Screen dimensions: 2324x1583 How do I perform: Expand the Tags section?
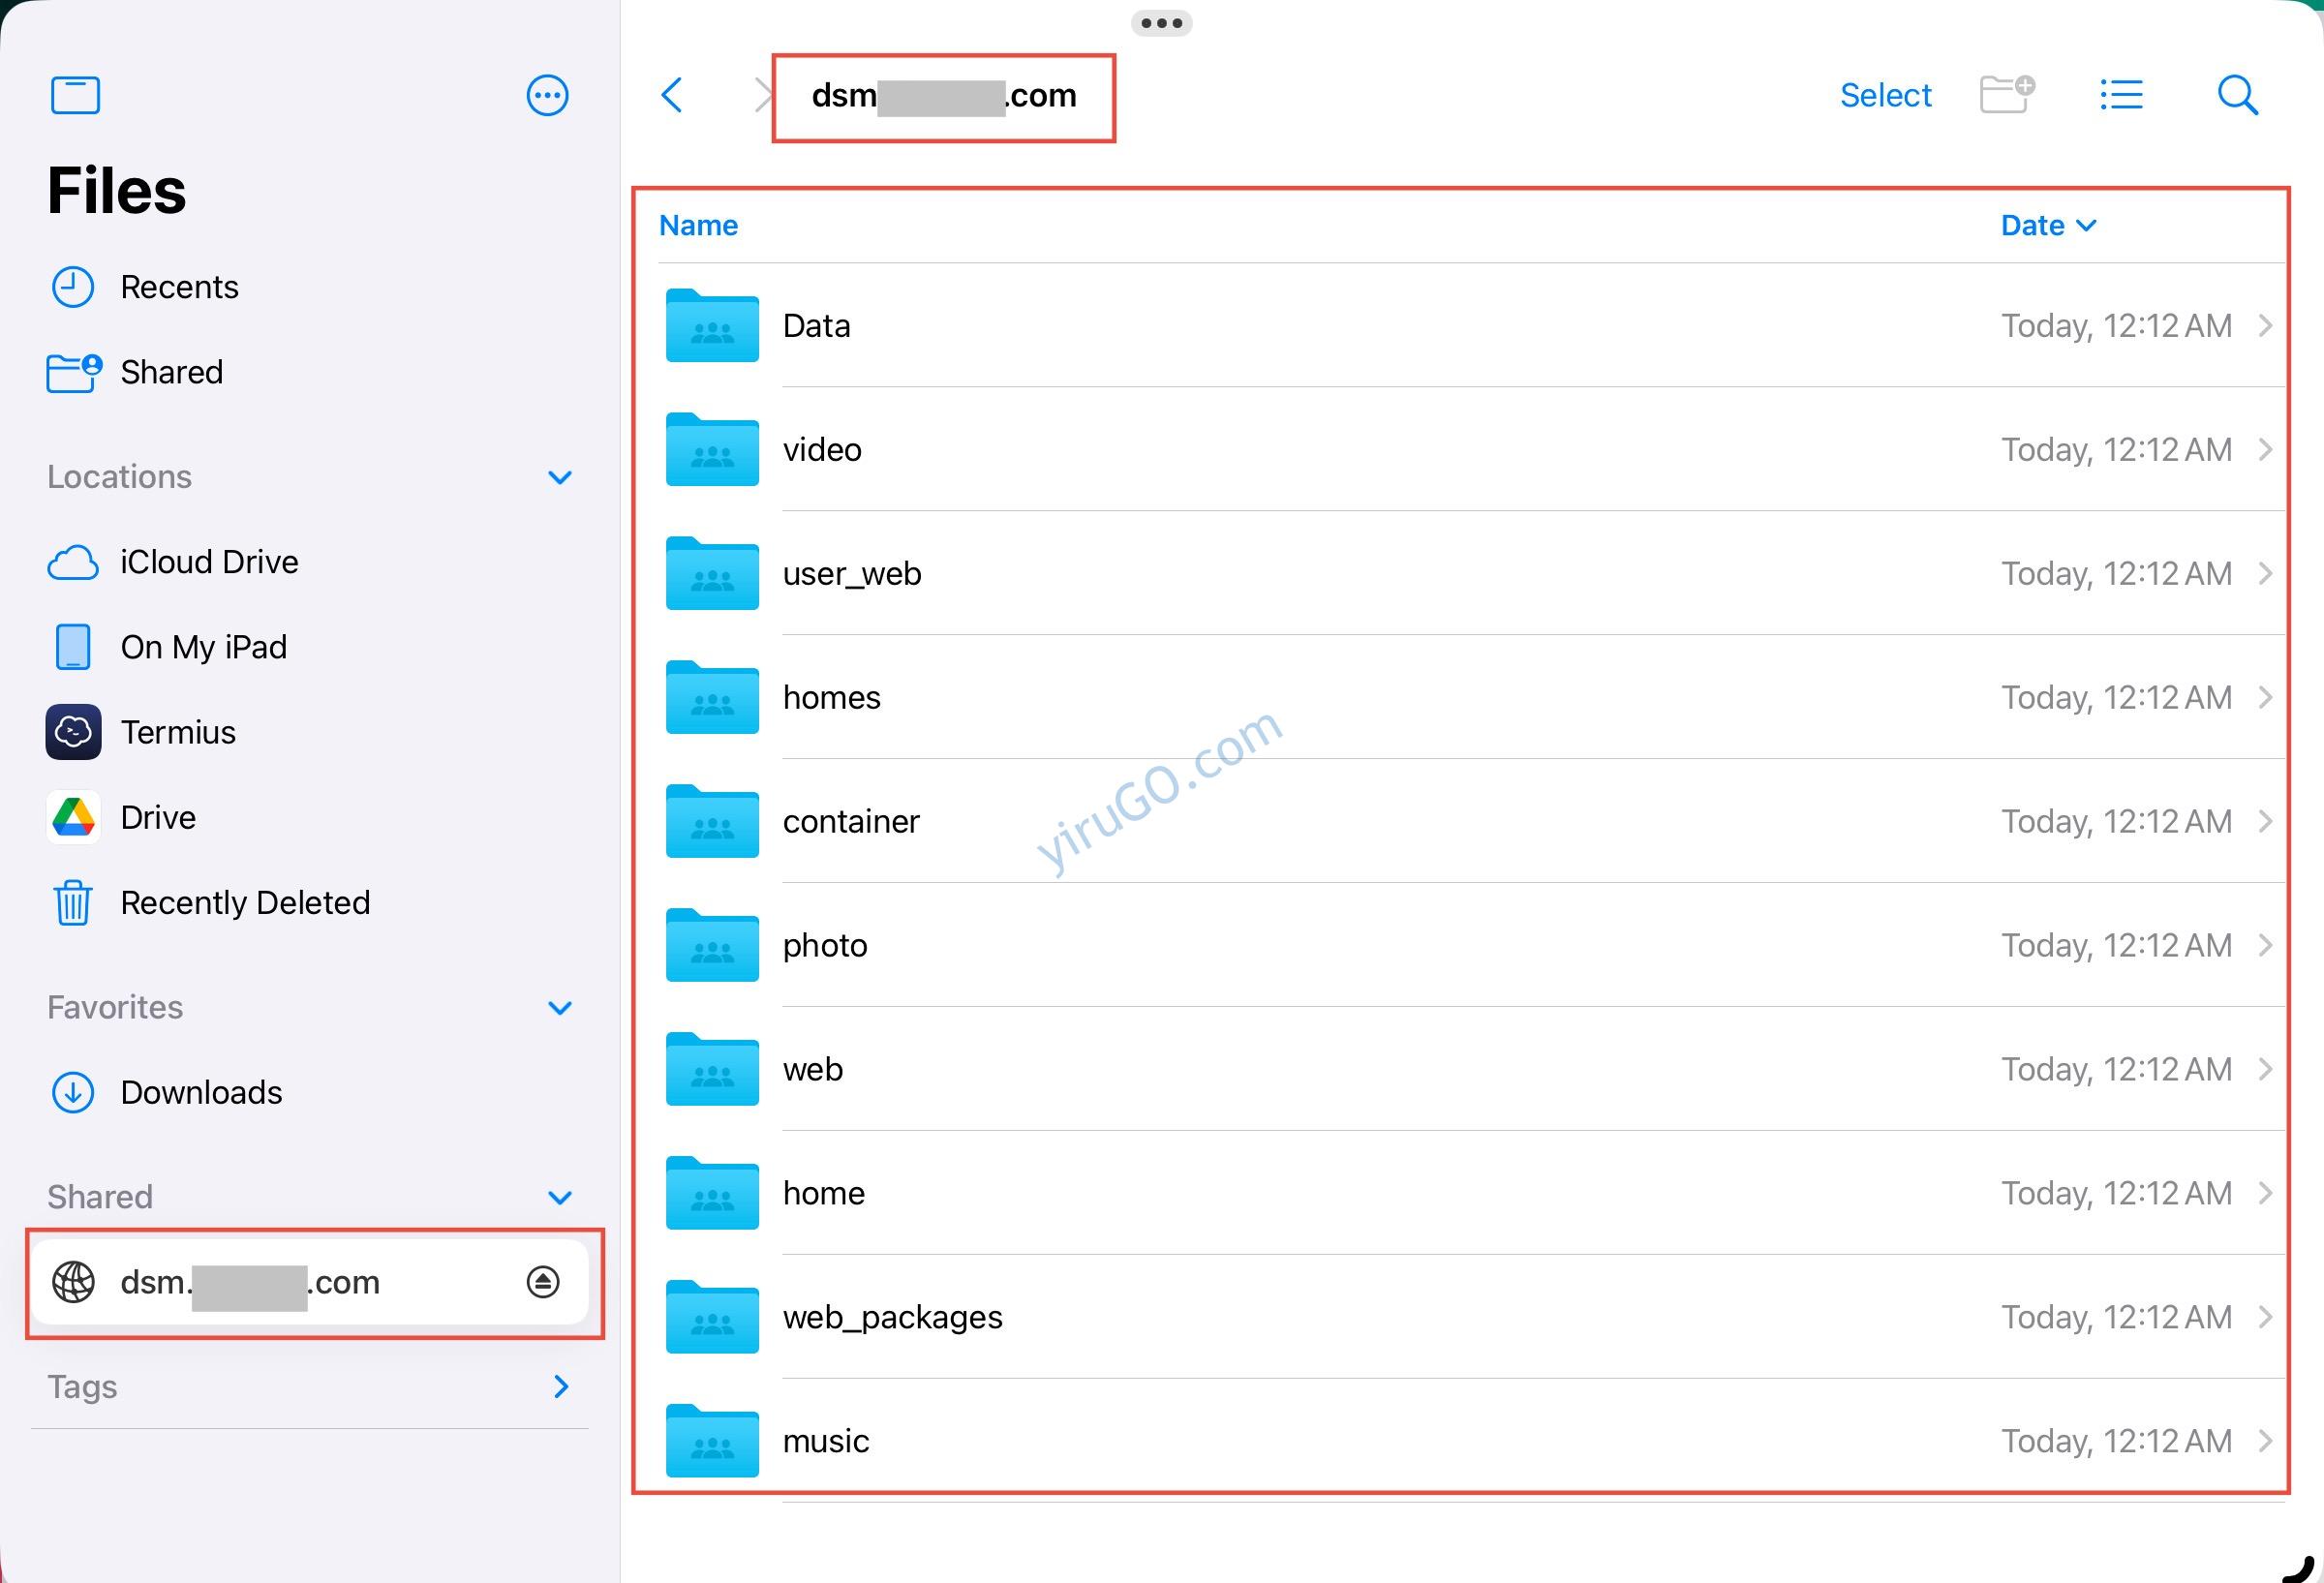pyautogui.click(x=560, y=1386)
